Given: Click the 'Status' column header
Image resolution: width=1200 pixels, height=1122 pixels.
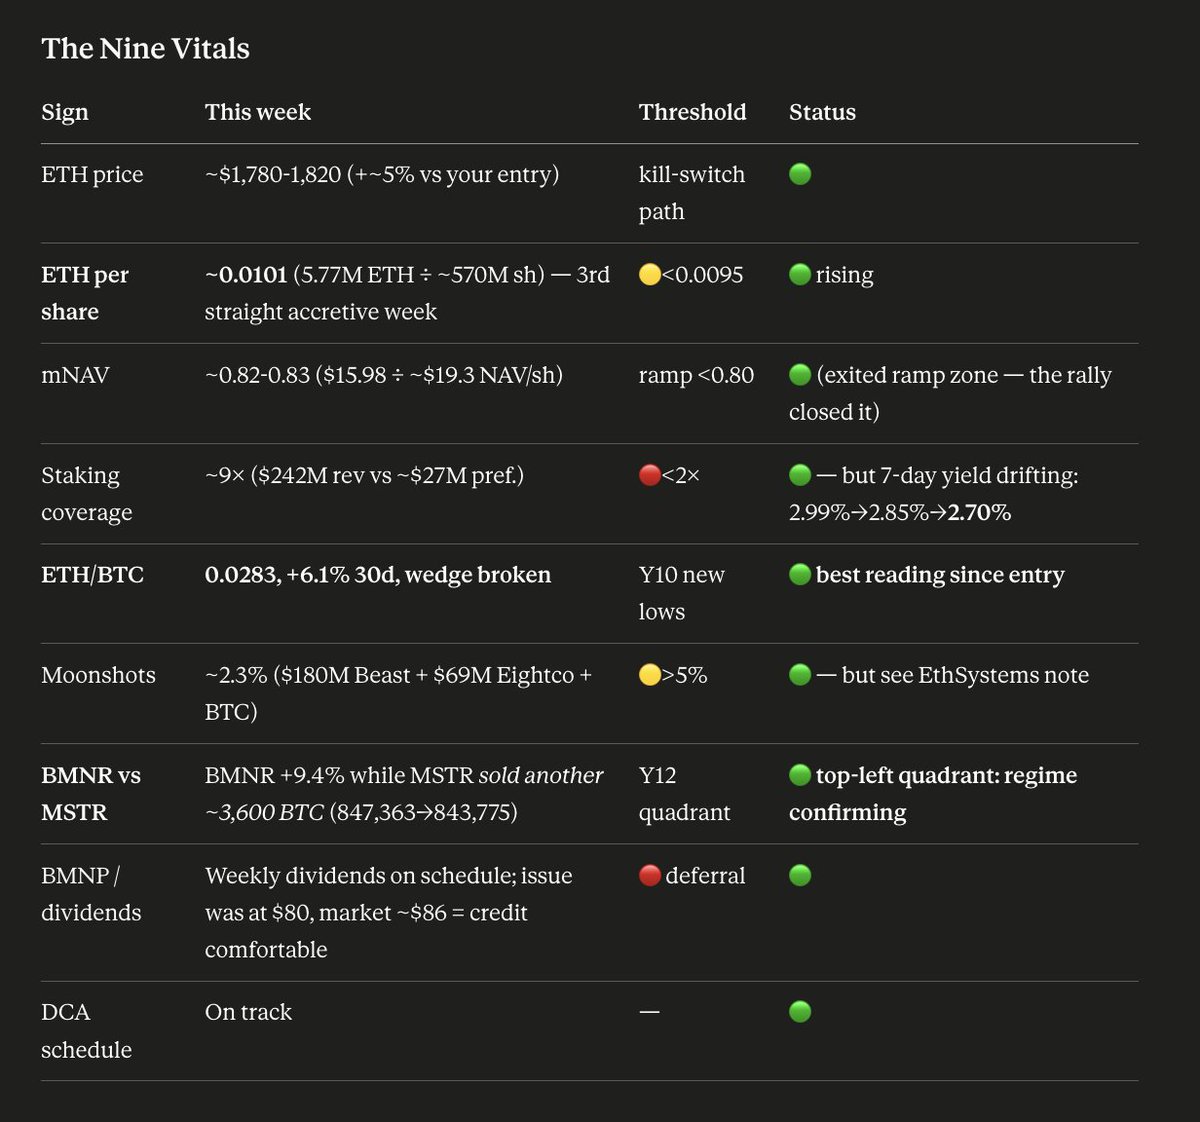Looking at the screenshot, I should click(822, 112).
